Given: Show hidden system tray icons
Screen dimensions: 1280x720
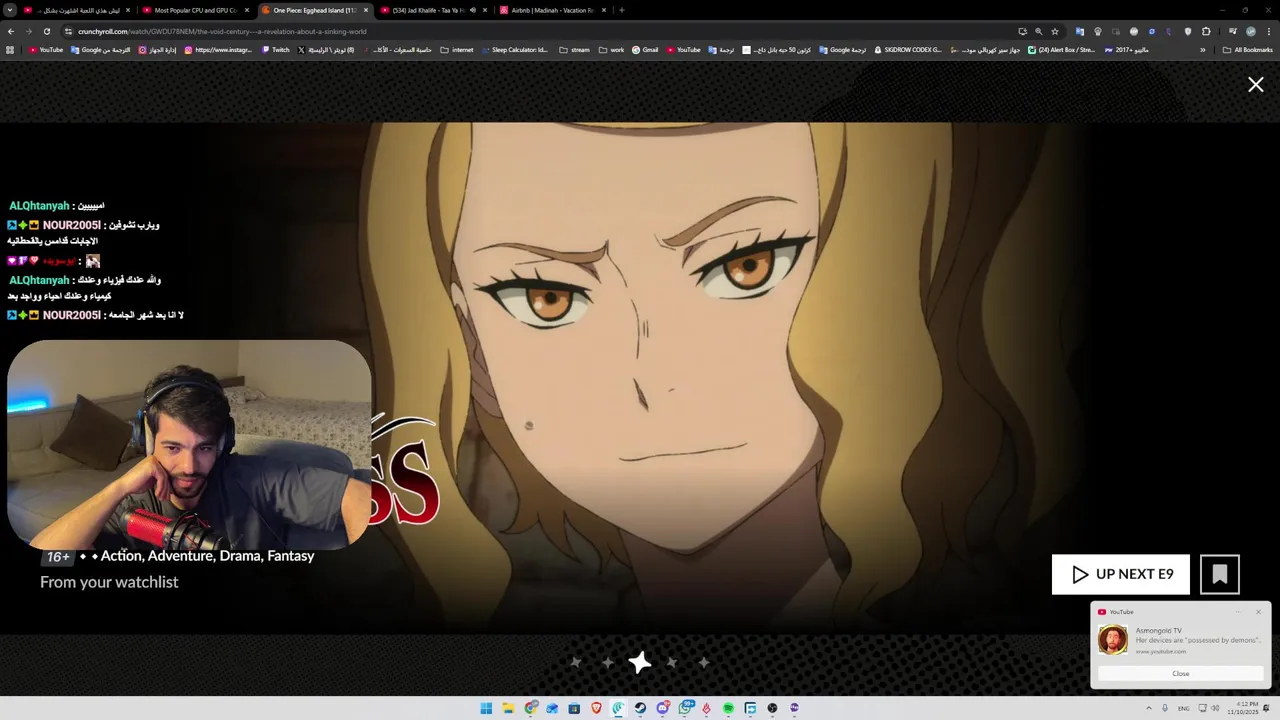Looking at the screenshot, I should [1148, 708].
